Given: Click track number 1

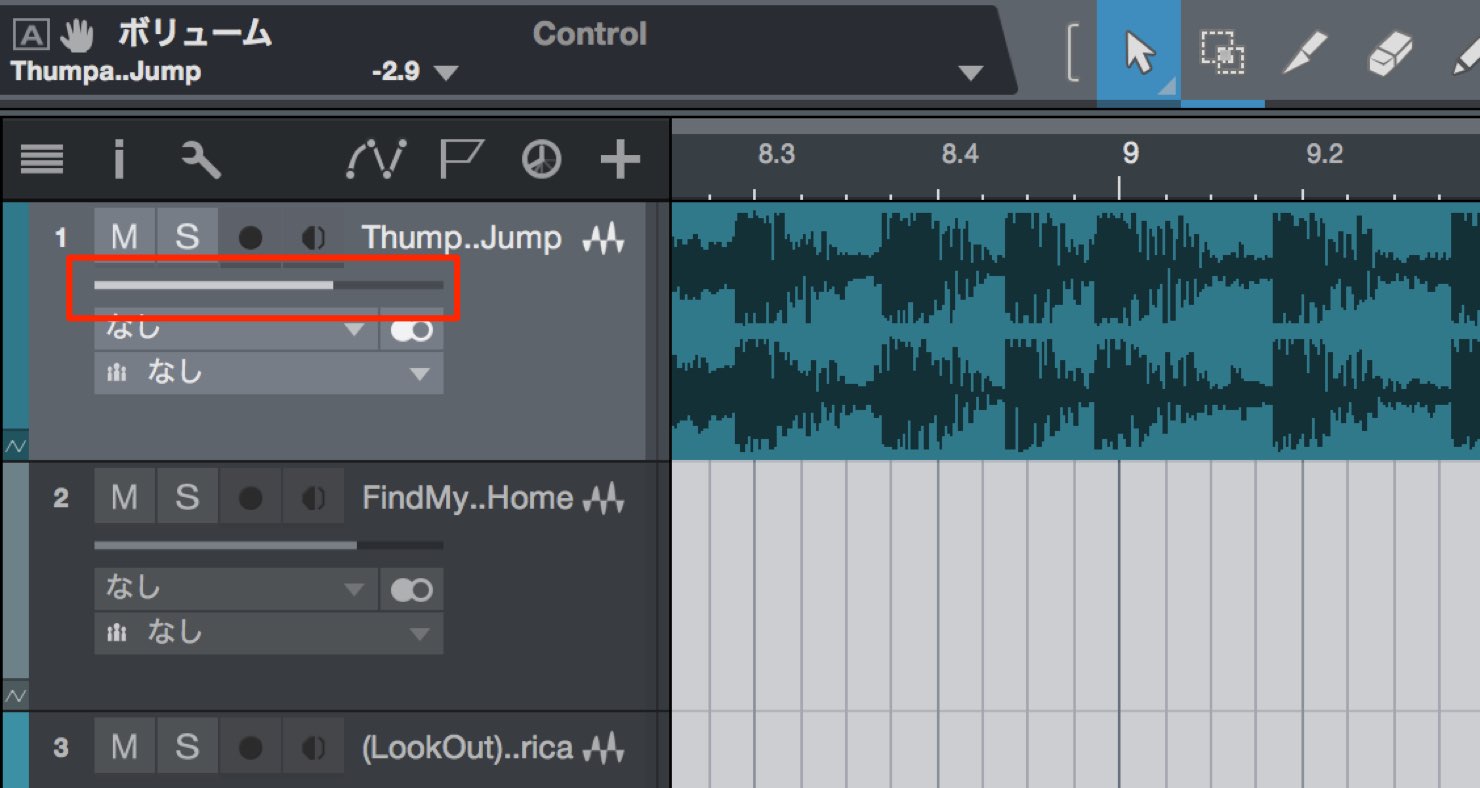Looking at the screenshot, I should 61,238.
